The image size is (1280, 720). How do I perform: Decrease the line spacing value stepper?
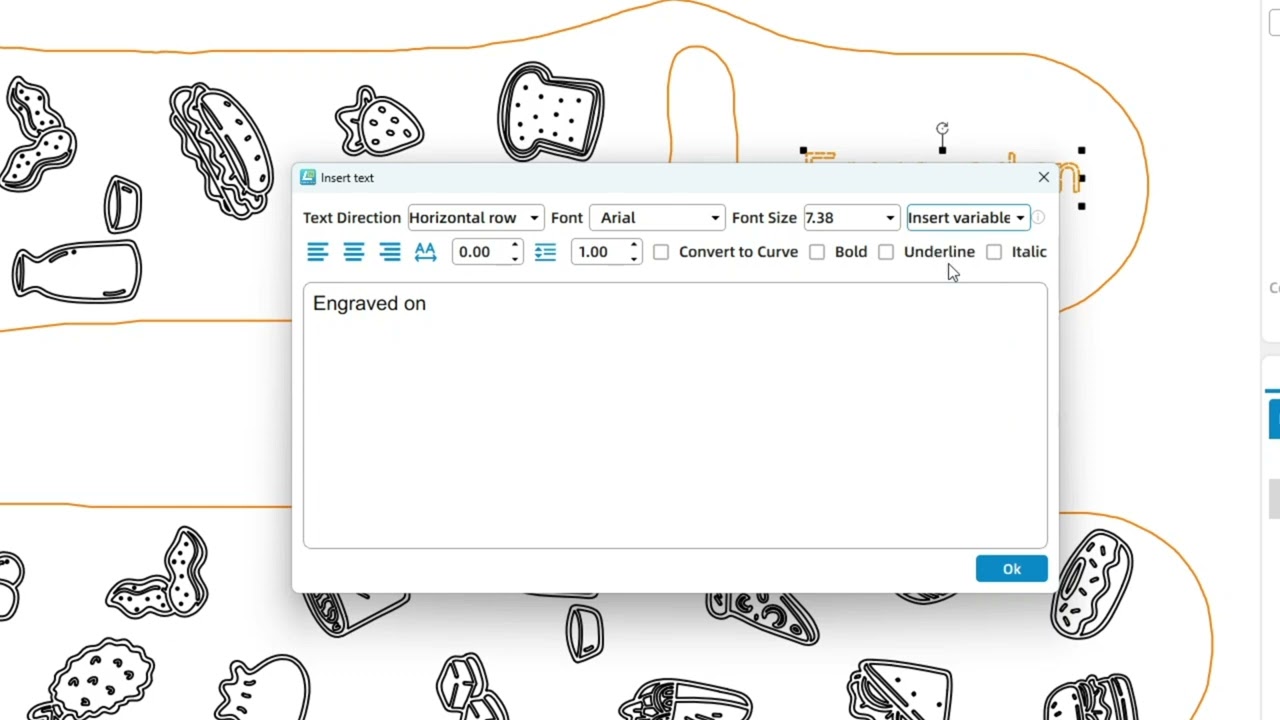634,258
